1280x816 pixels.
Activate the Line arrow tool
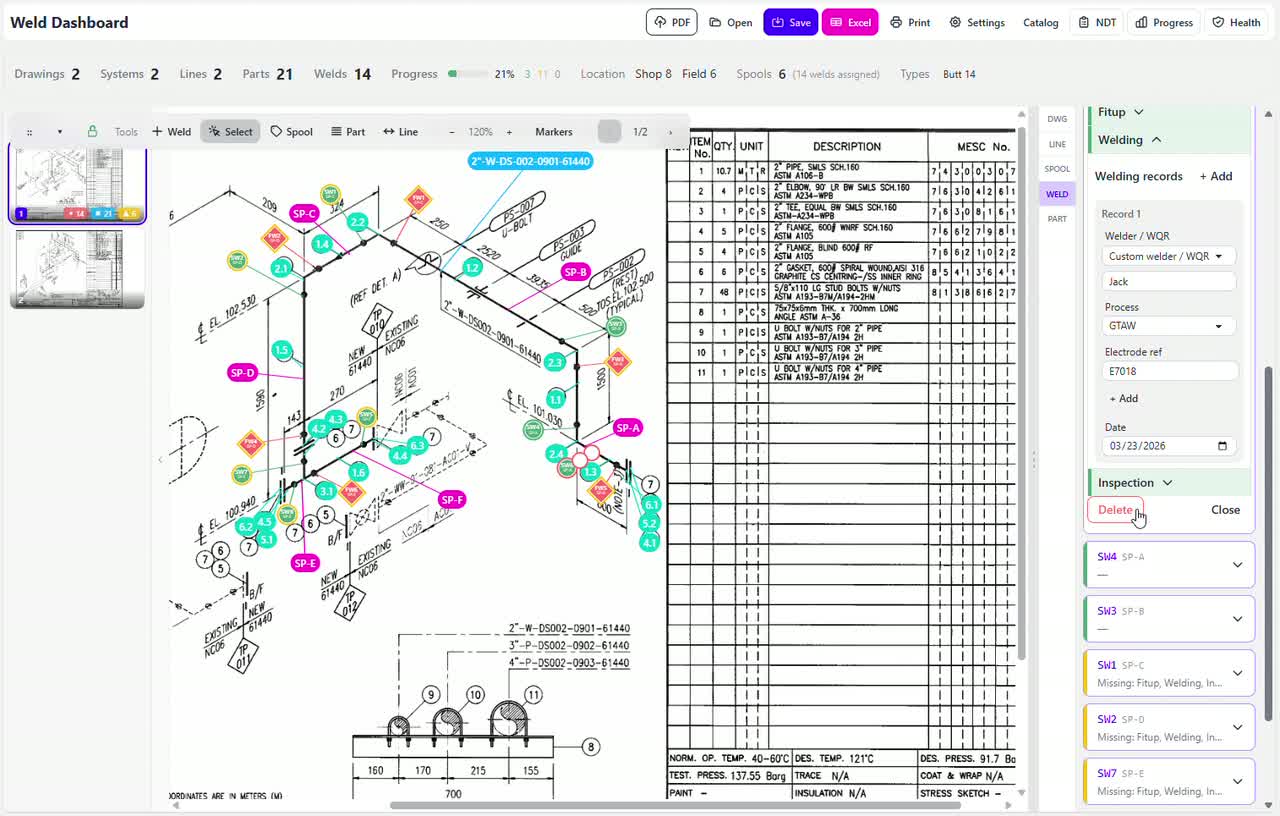(x=400, y=131)
